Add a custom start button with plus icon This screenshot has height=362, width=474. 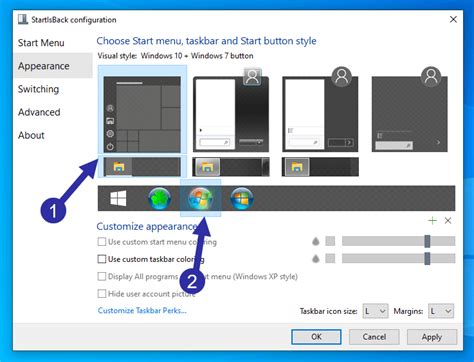[x=432, y=221]
